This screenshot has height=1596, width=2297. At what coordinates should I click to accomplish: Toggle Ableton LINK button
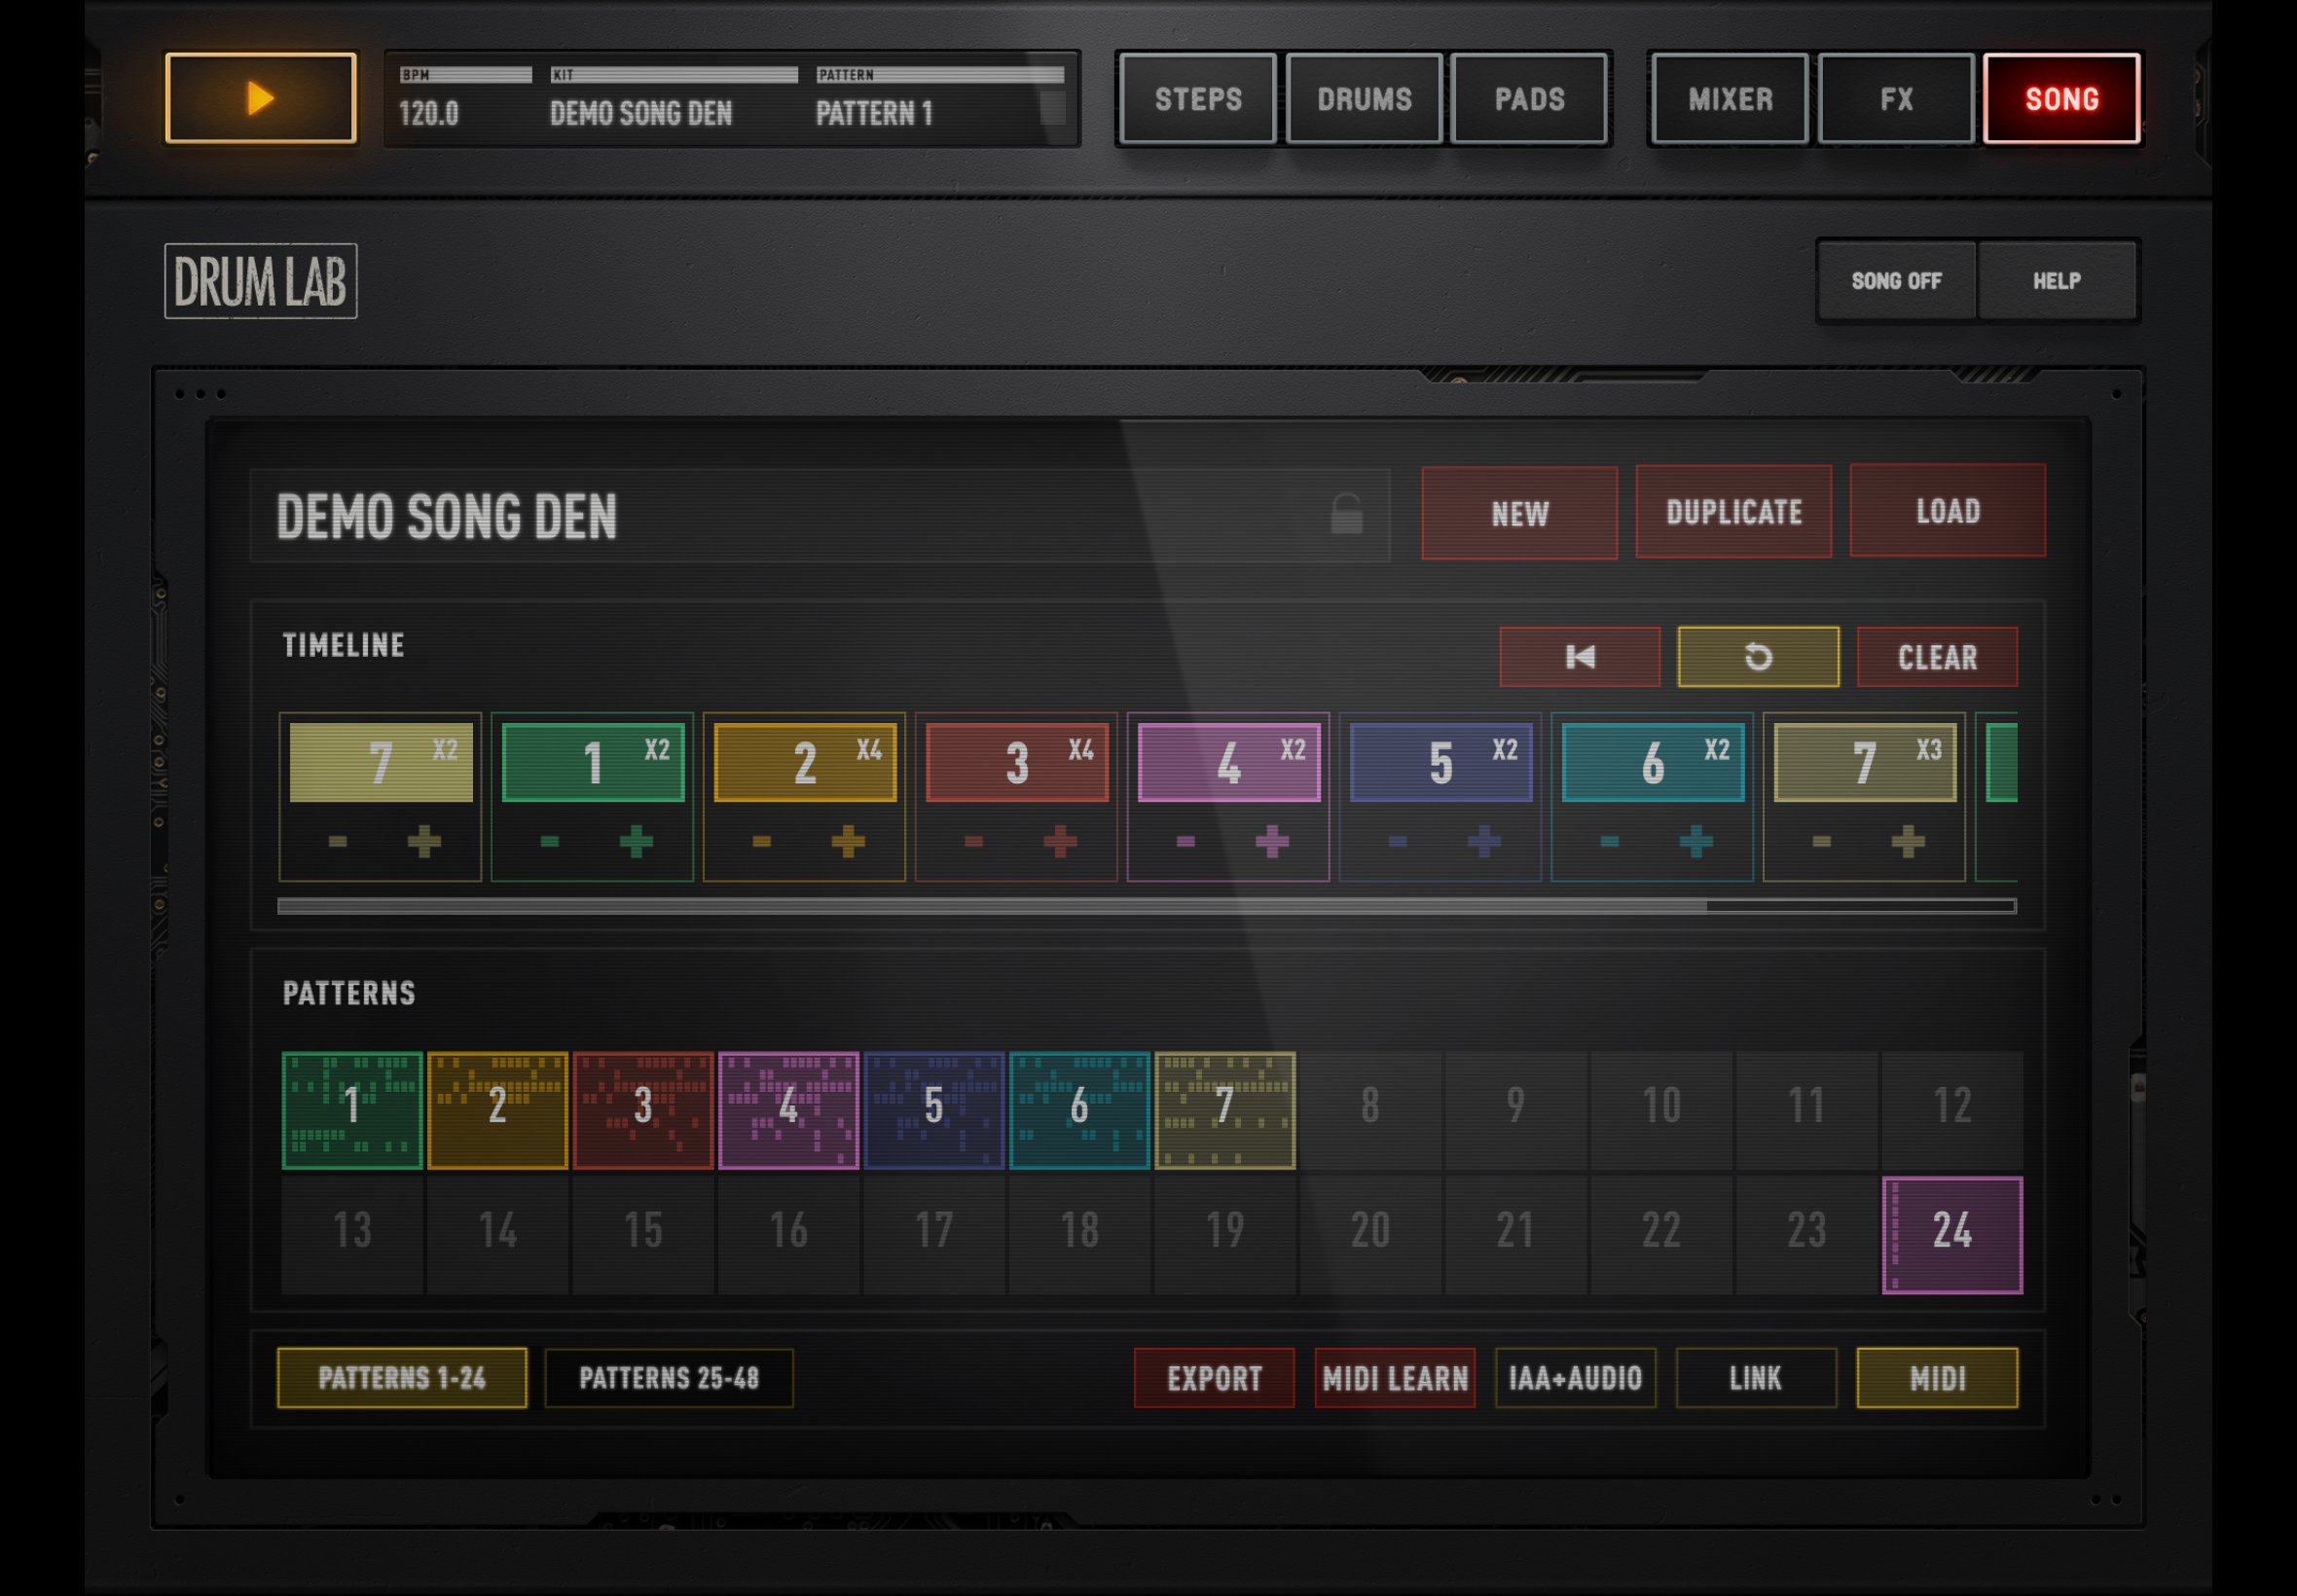[1756, 1378]
